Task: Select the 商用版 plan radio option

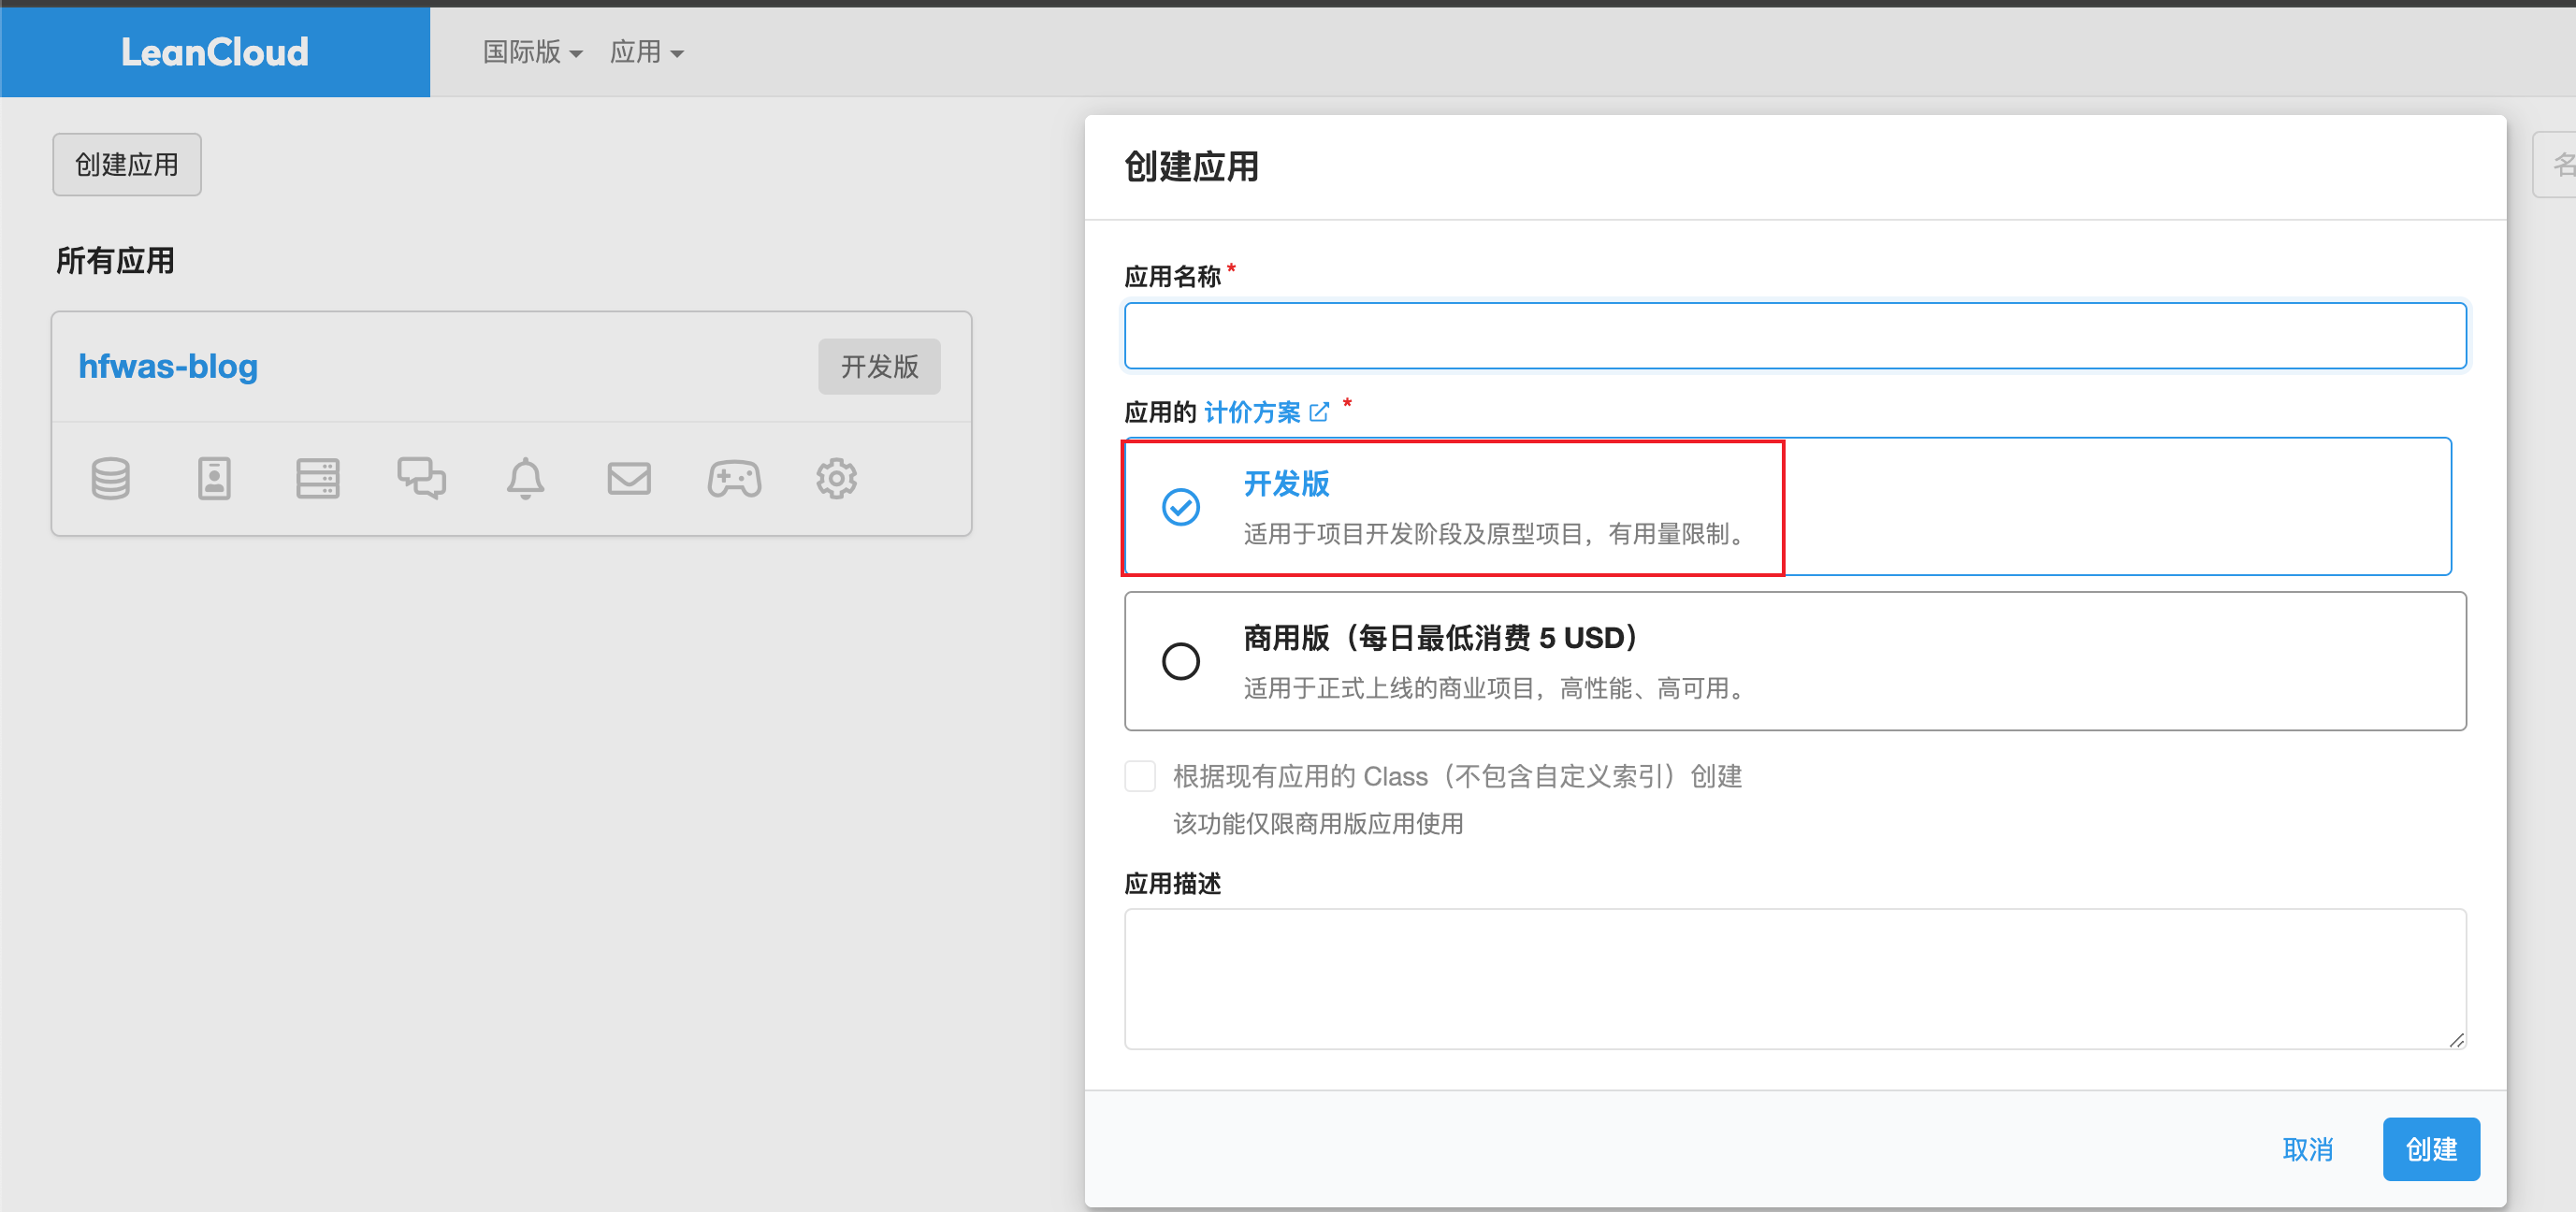Action: click(1181, 661)
